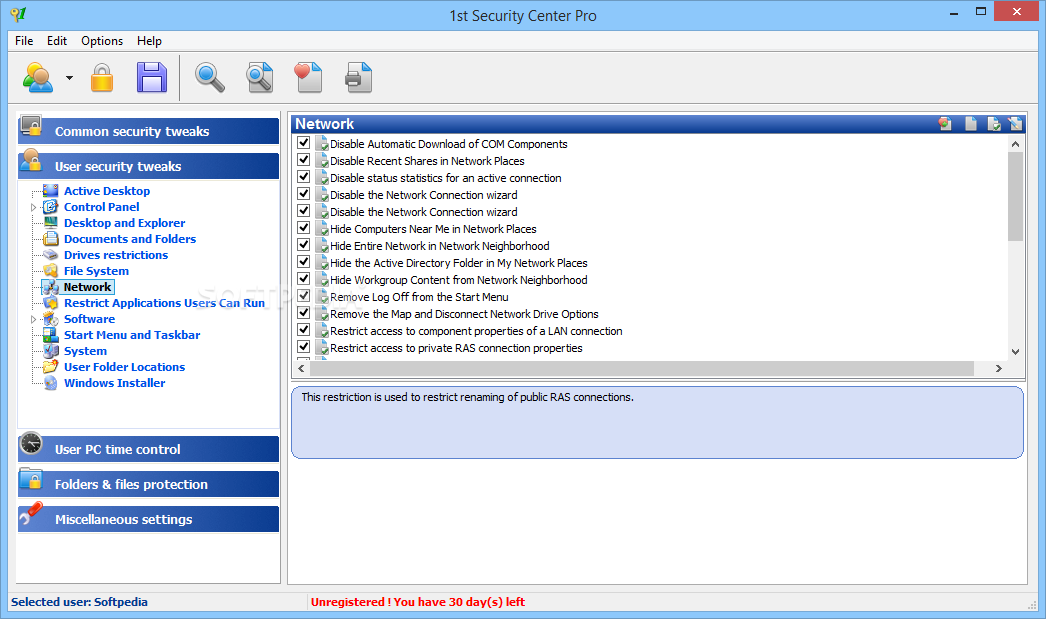This screenshot has width=1046, height=619.
Task: Click the Restrict Applications Users Can Run icon
Action: coord(51,303)
